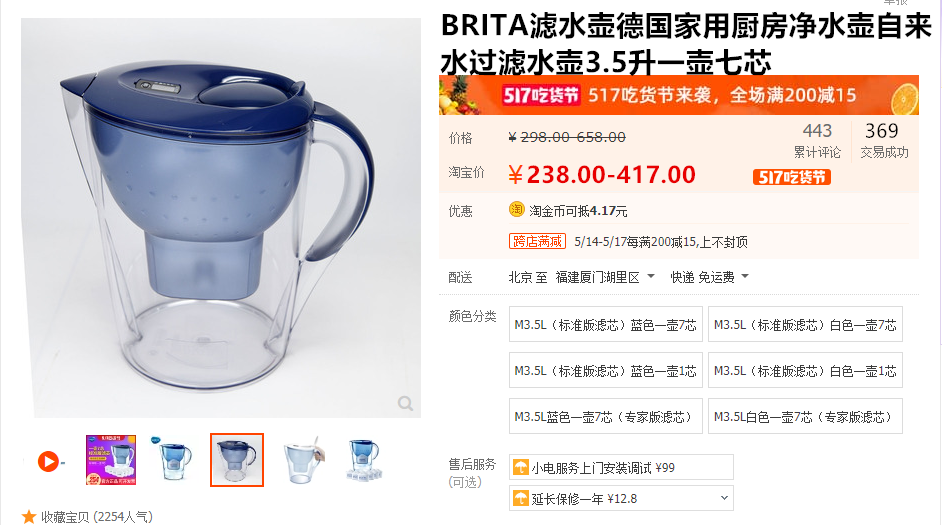Expand the 快递 免运费 shipping dropdown
This screenshot has height=525, width=942.
(x=710, y=277)
